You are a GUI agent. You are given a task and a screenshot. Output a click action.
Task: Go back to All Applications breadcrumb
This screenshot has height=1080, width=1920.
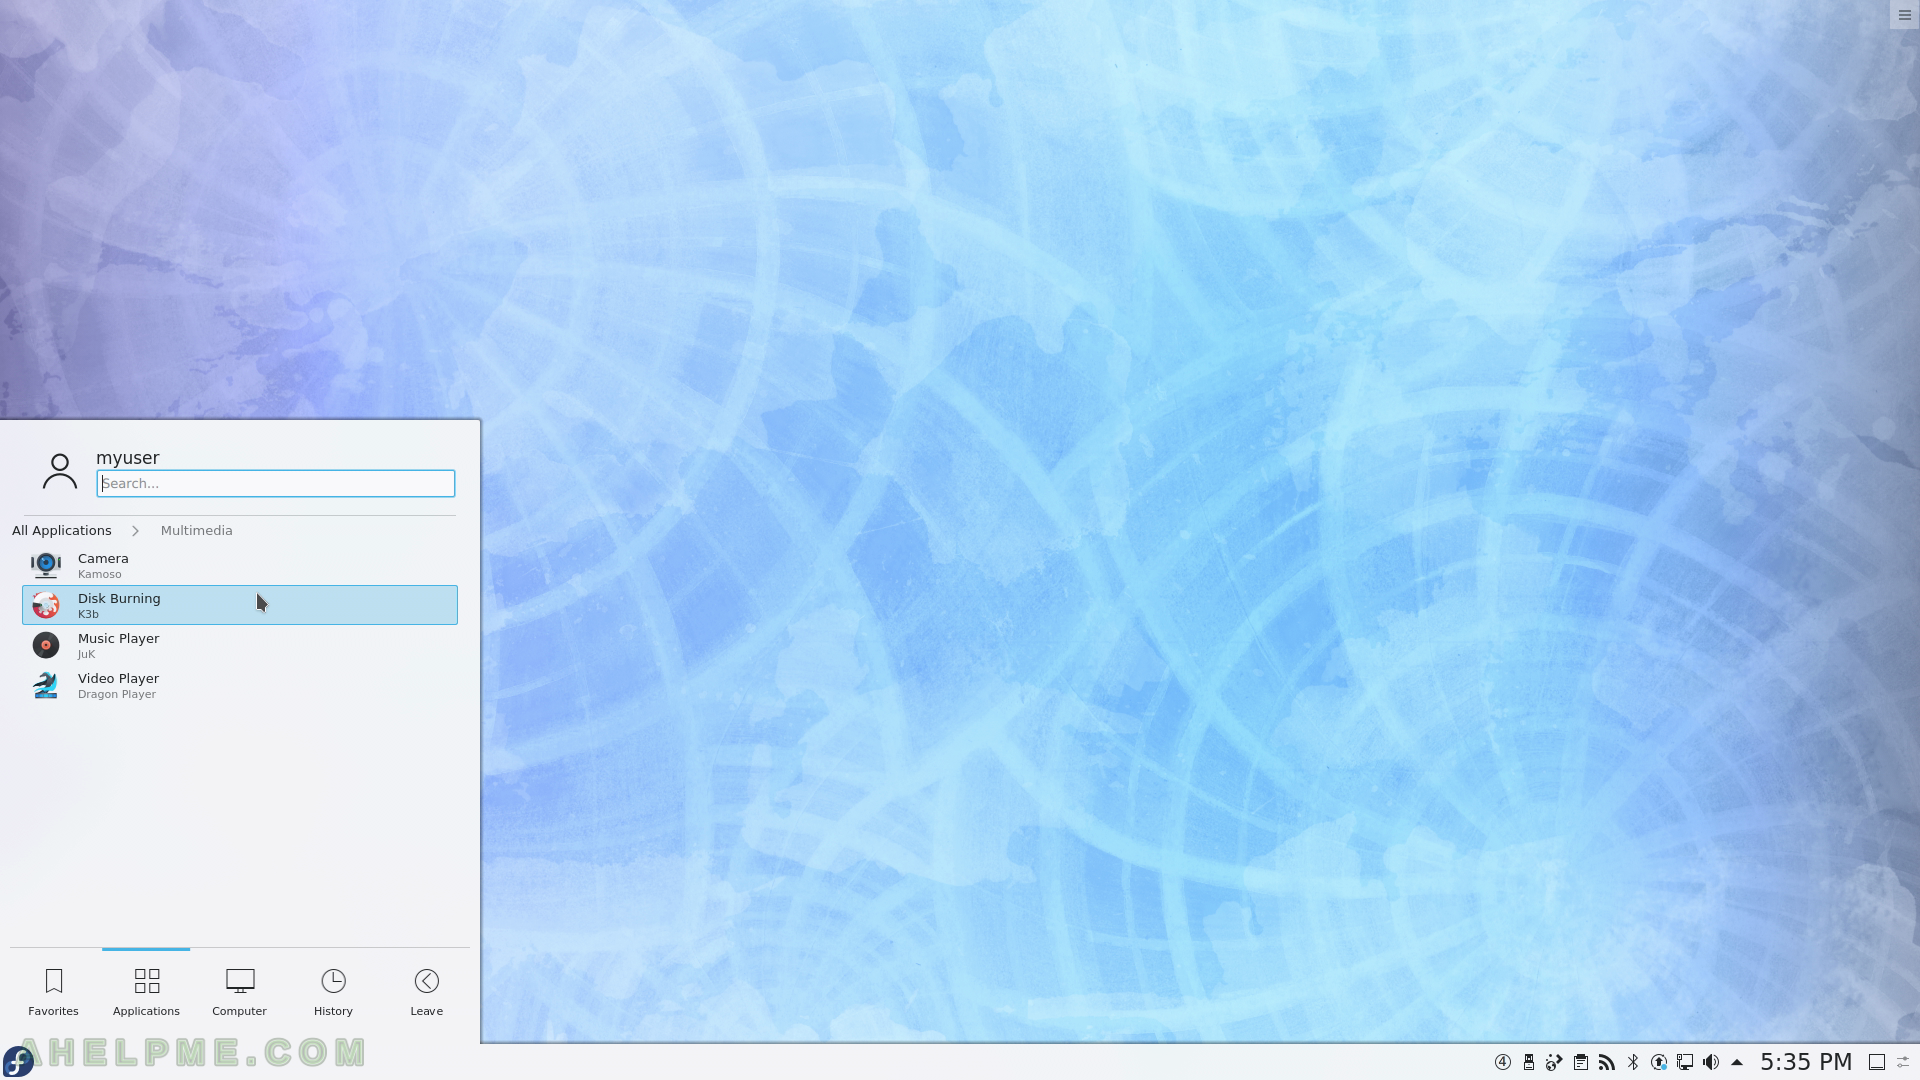62,530
